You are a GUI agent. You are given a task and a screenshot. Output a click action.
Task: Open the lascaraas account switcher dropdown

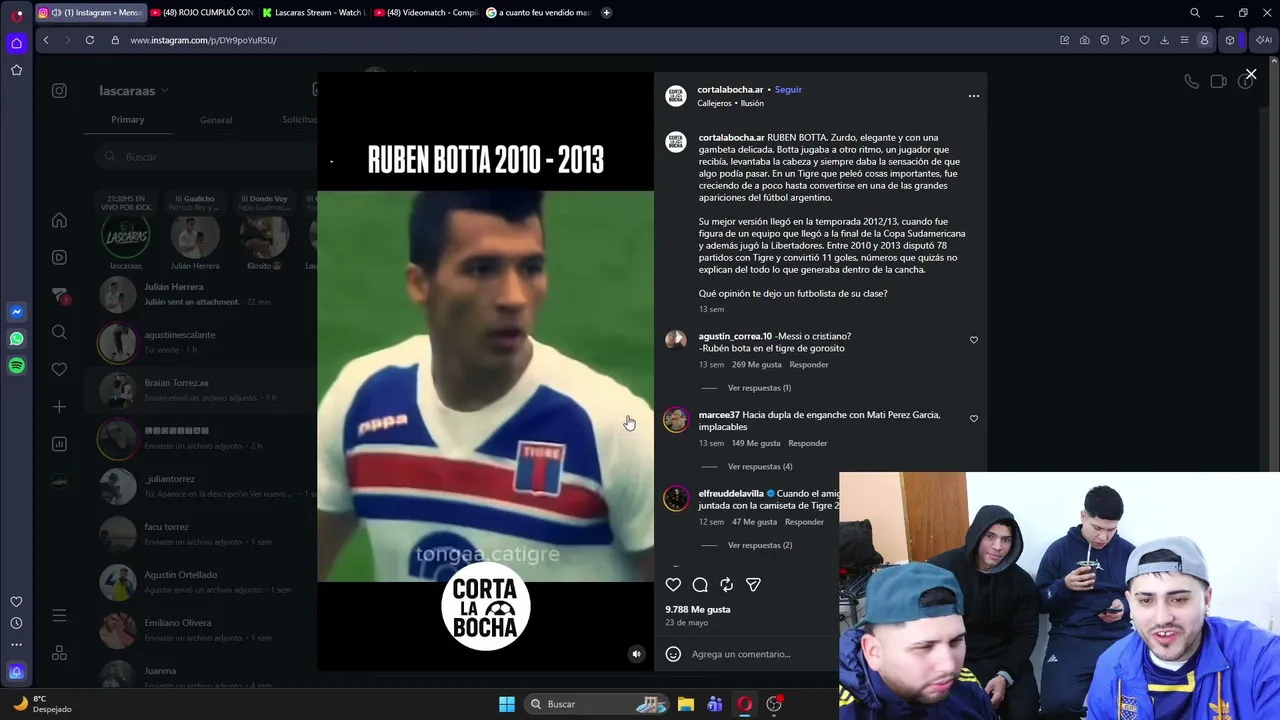coord(134,91)
